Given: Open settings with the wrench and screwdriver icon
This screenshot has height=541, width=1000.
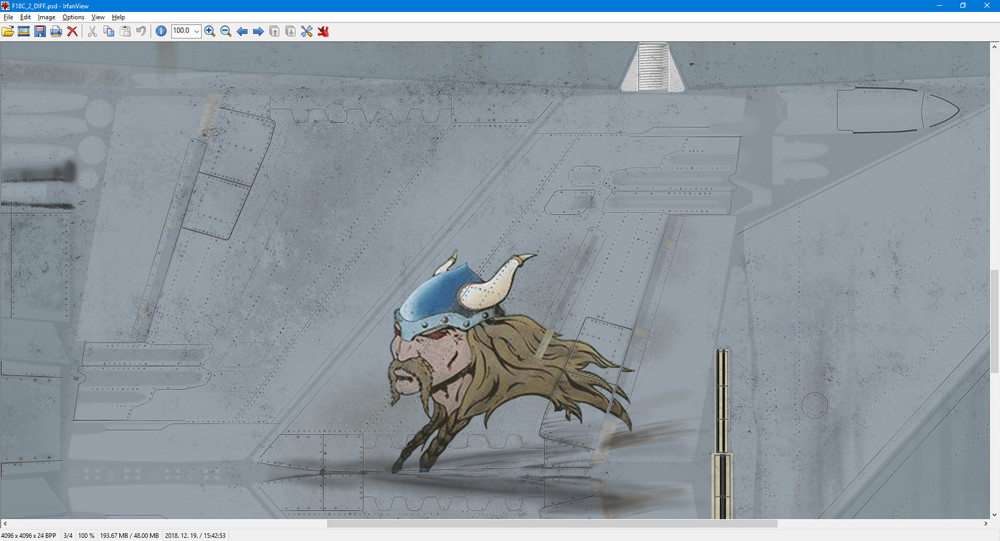Looking at the screenshot, I should [307, 31].
